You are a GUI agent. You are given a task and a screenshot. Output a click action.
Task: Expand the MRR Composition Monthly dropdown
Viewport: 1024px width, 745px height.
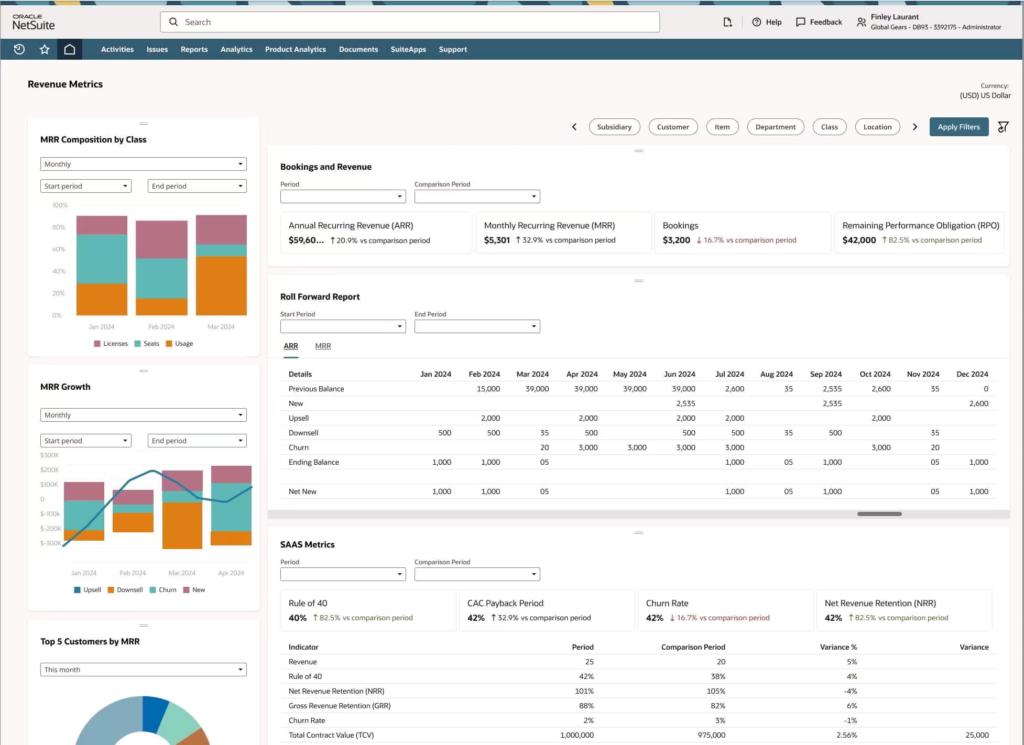(143, 164)
